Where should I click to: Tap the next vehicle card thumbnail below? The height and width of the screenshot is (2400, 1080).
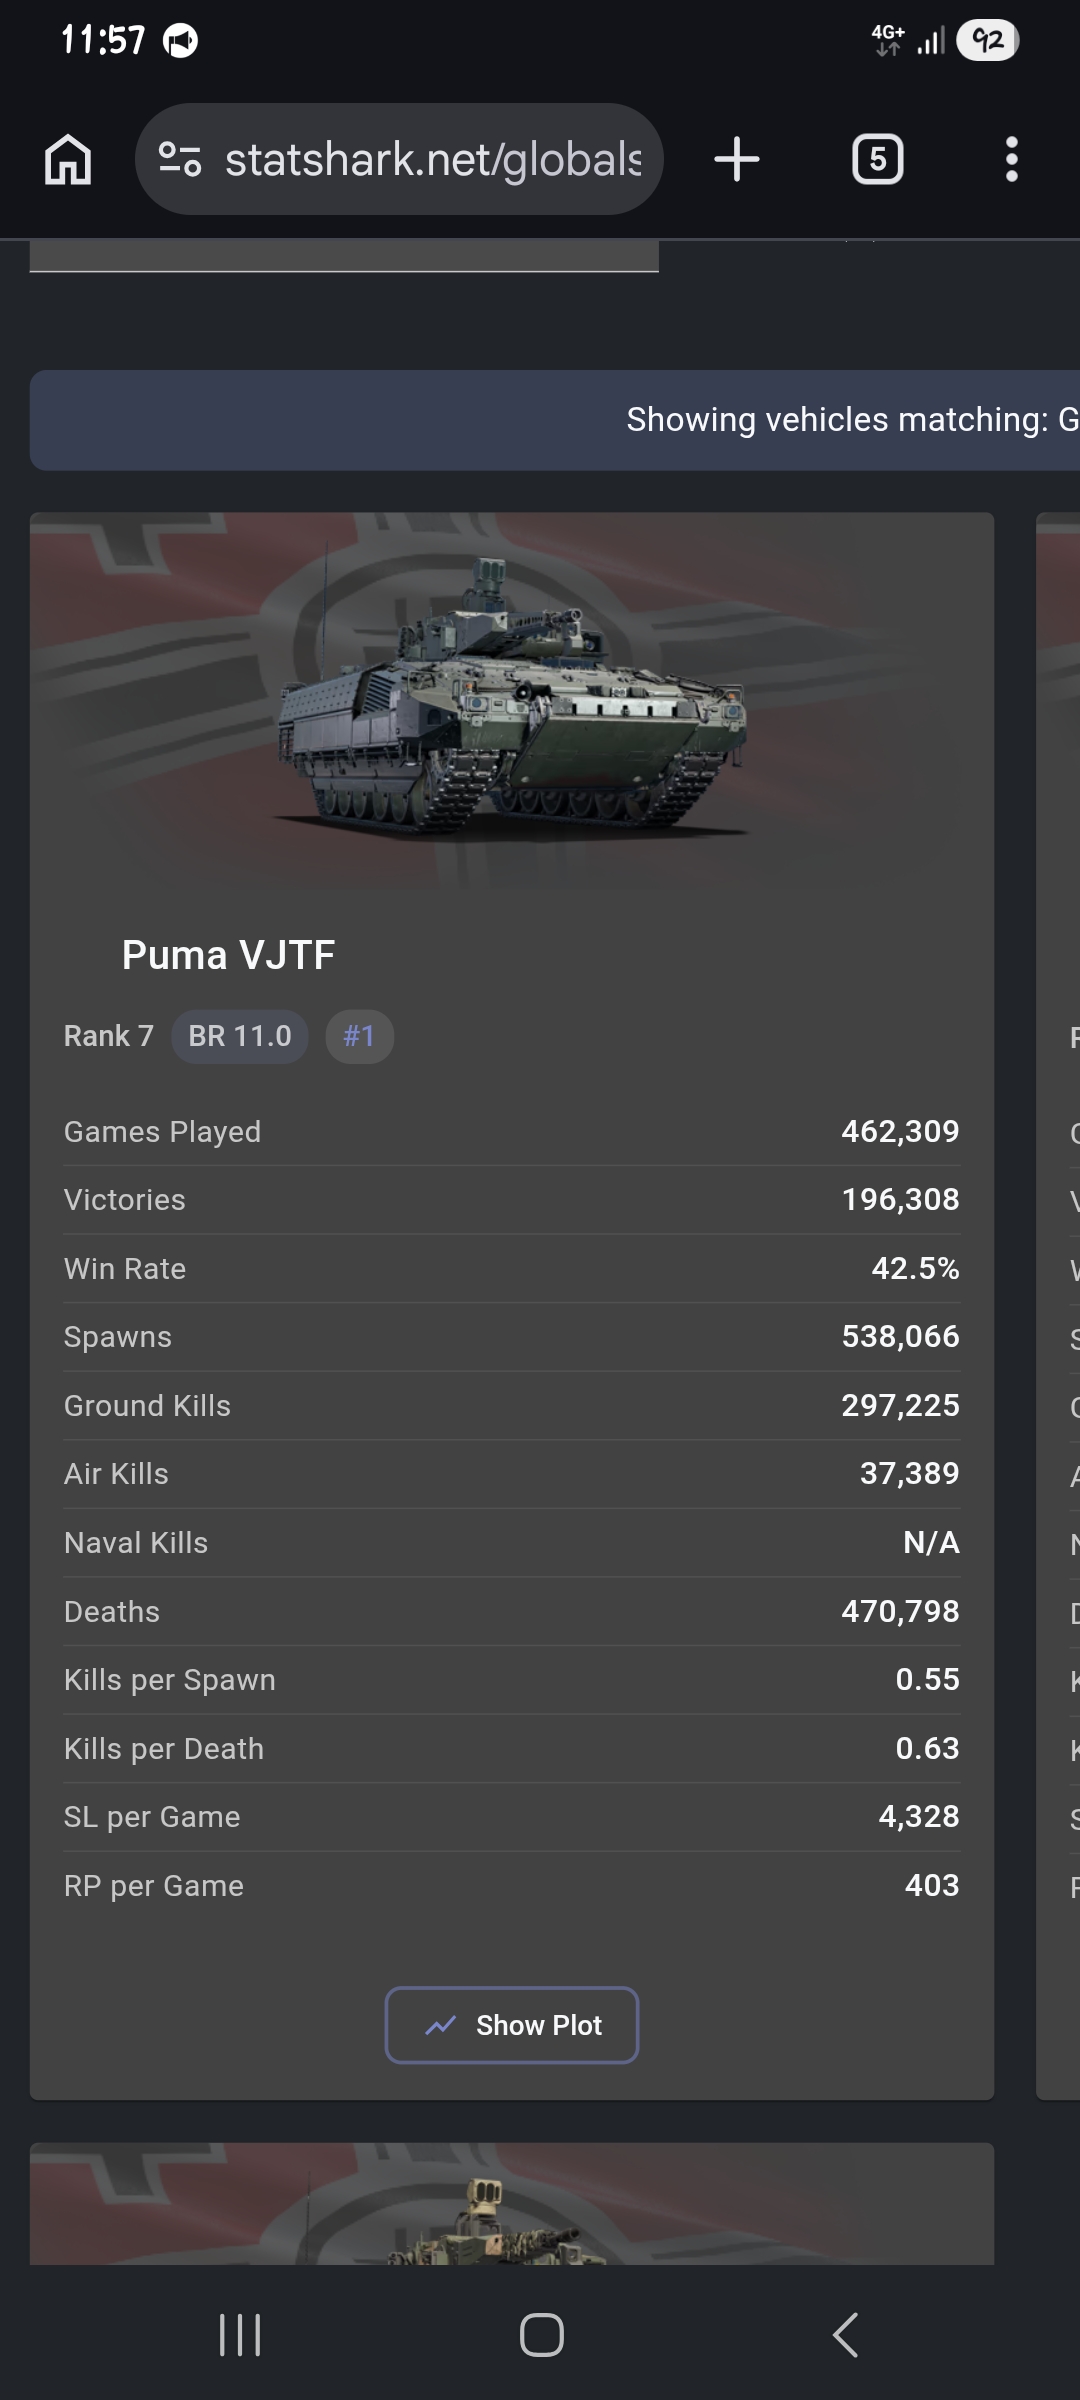tap(512, 2204)
